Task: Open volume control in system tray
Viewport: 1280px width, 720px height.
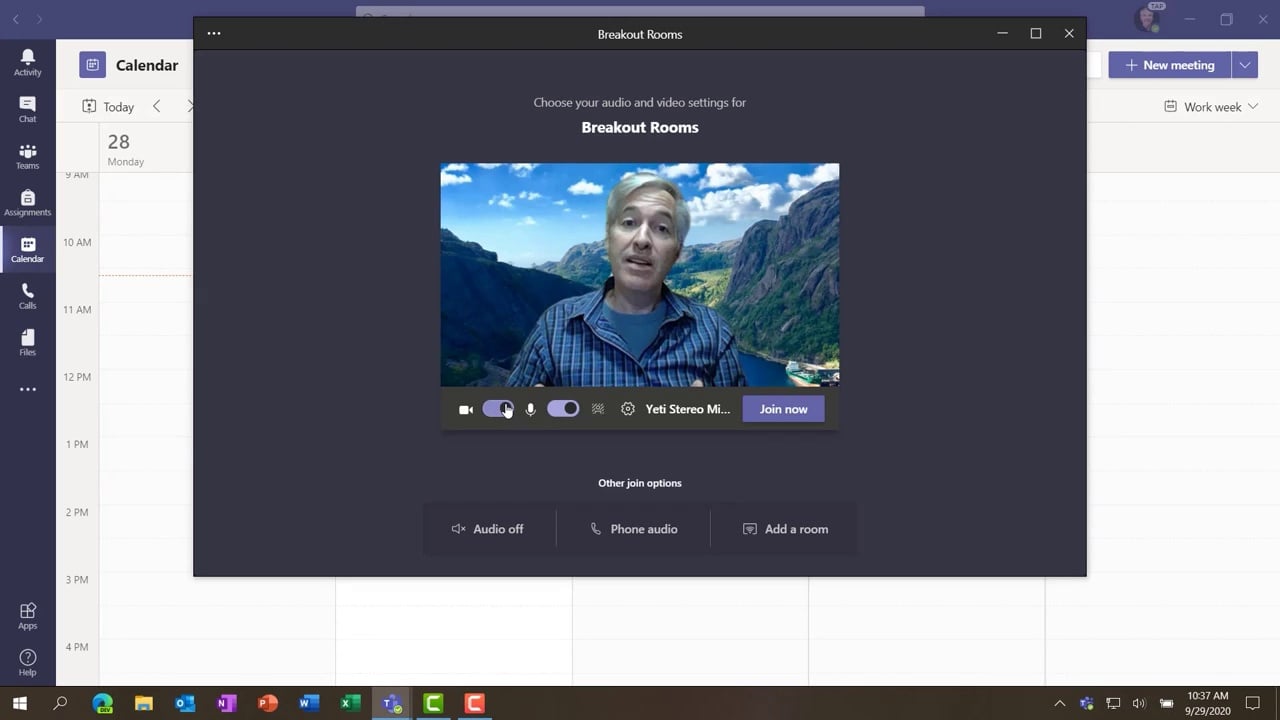Action: 1139,703
